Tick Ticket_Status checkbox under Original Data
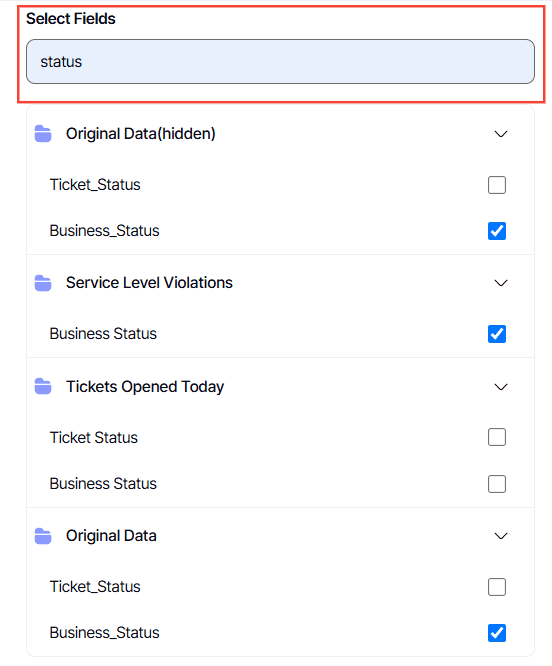 [x=497, y=587]
